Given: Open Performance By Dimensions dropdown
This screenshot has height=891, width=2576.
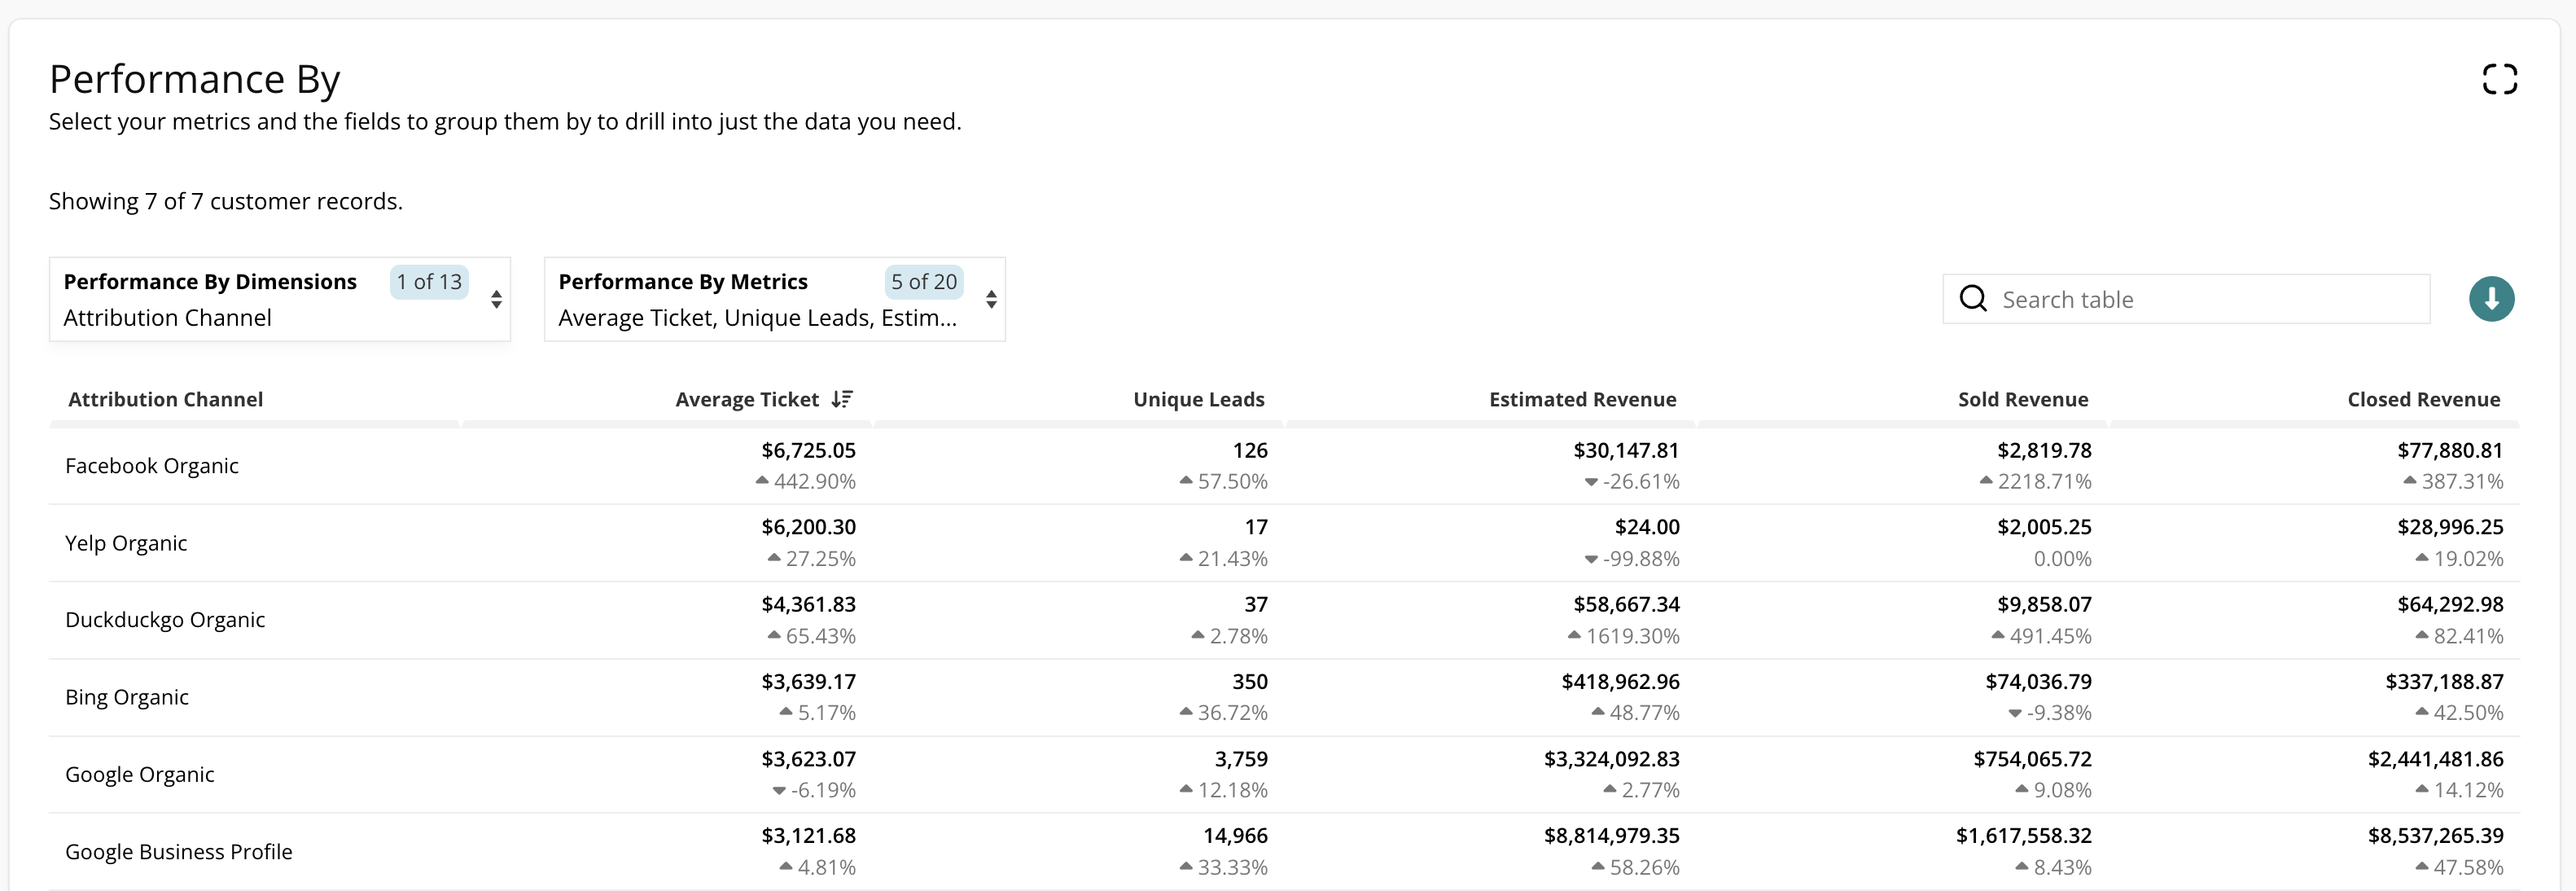Looking at the screenshot, I should pos(279,299).
